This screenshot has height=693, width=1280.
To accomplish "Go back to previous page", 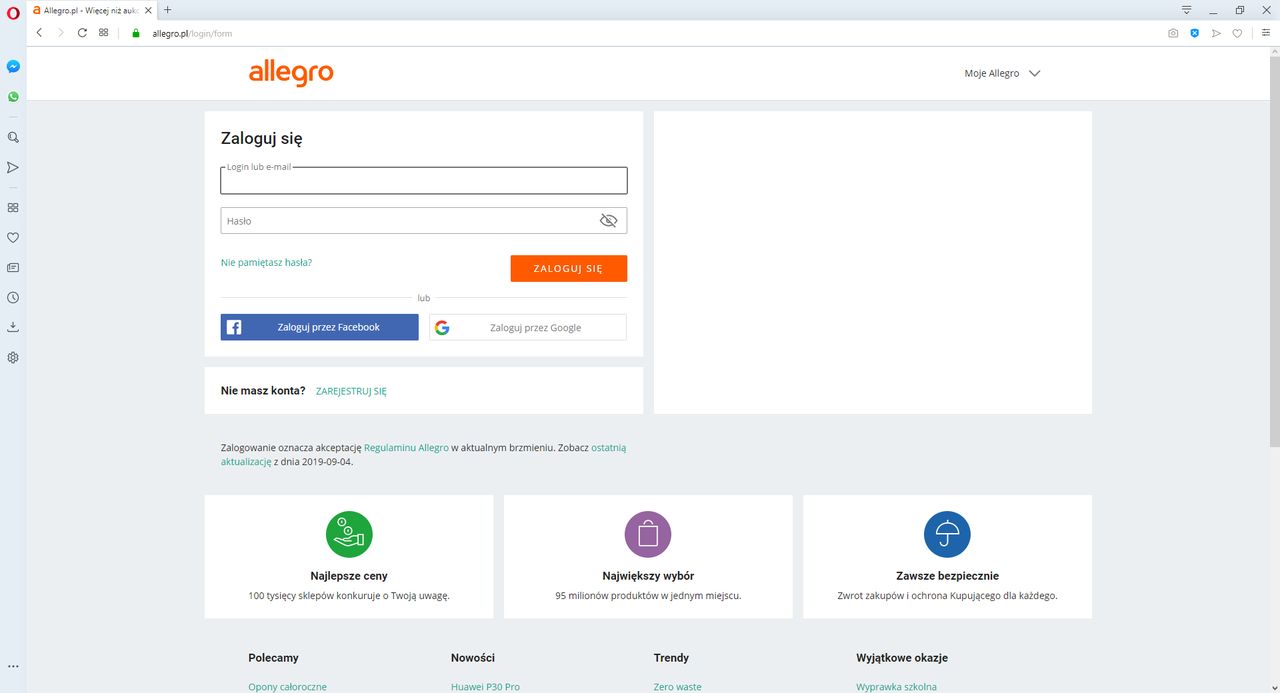I will pyautogui.click(x=39, y=33).
